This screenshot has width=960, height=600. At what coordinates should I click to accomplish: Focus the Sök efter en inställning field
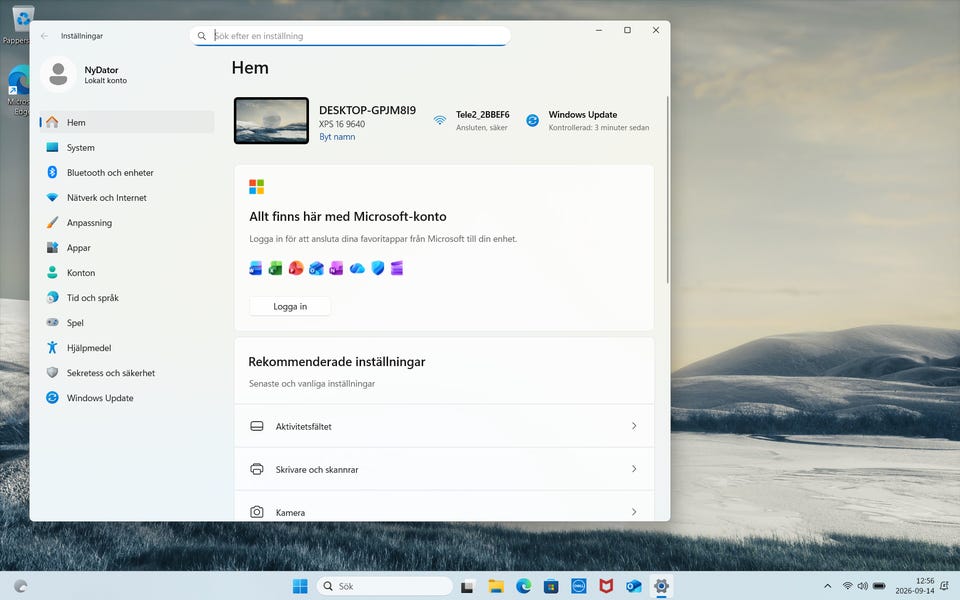(x=350, y=36)
